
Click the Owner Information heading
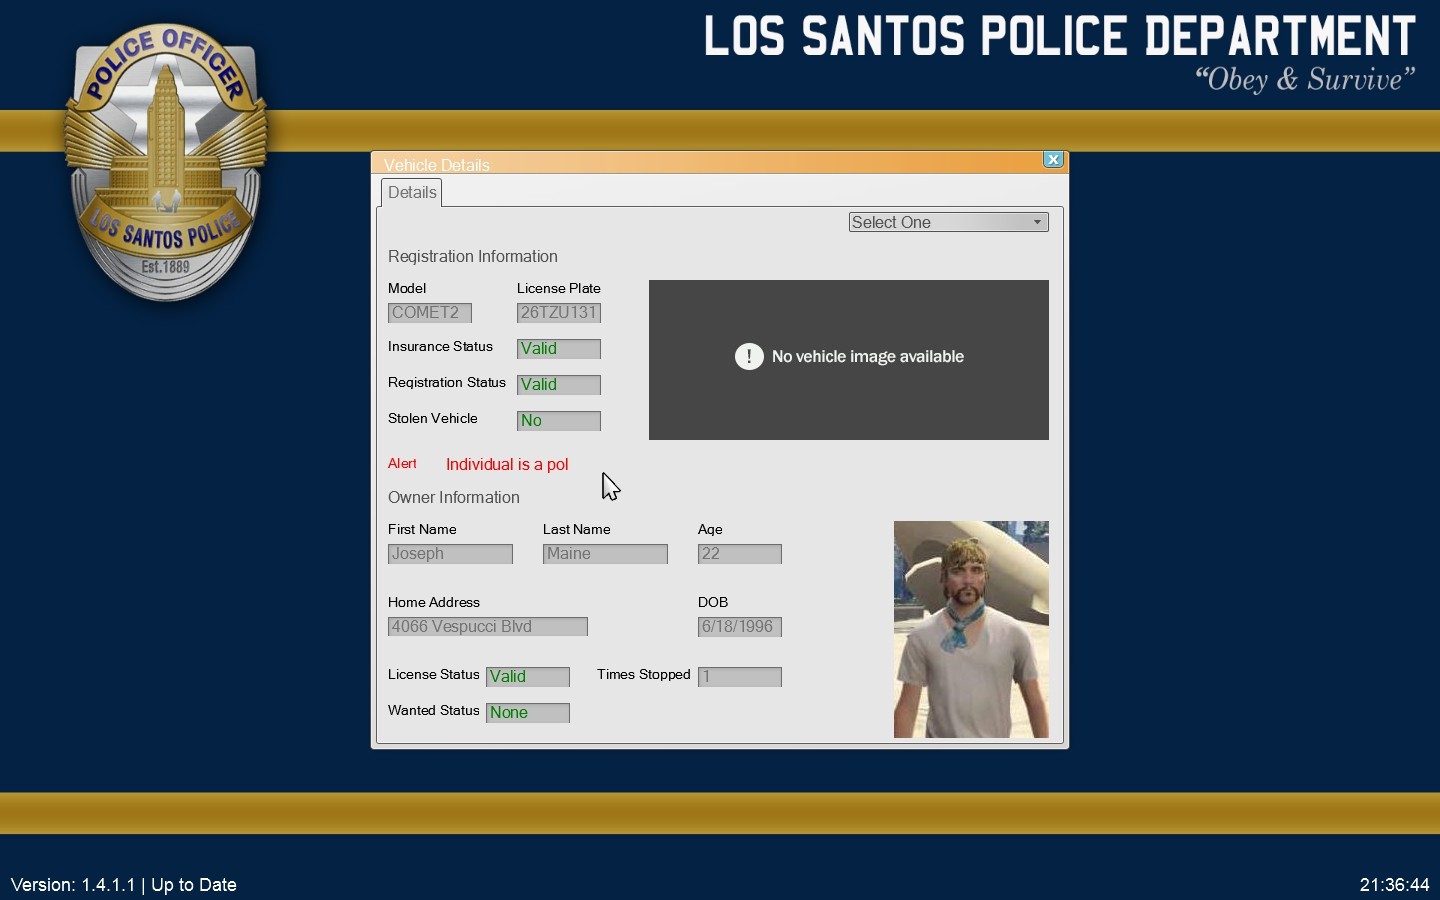[454, 498]
